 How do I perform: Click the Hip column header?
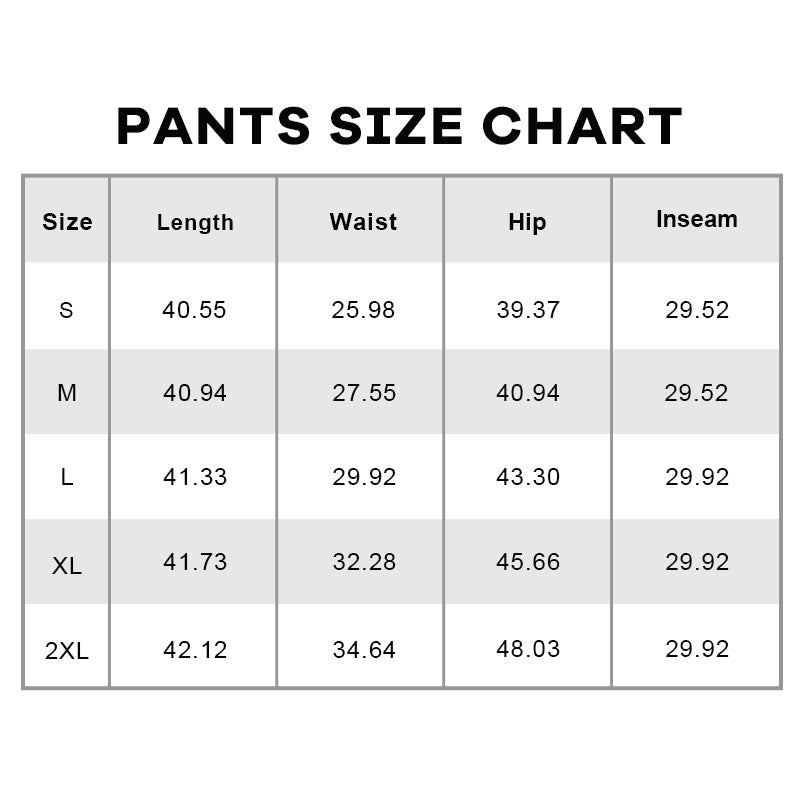pyautogui.click(x=528, y=223)
